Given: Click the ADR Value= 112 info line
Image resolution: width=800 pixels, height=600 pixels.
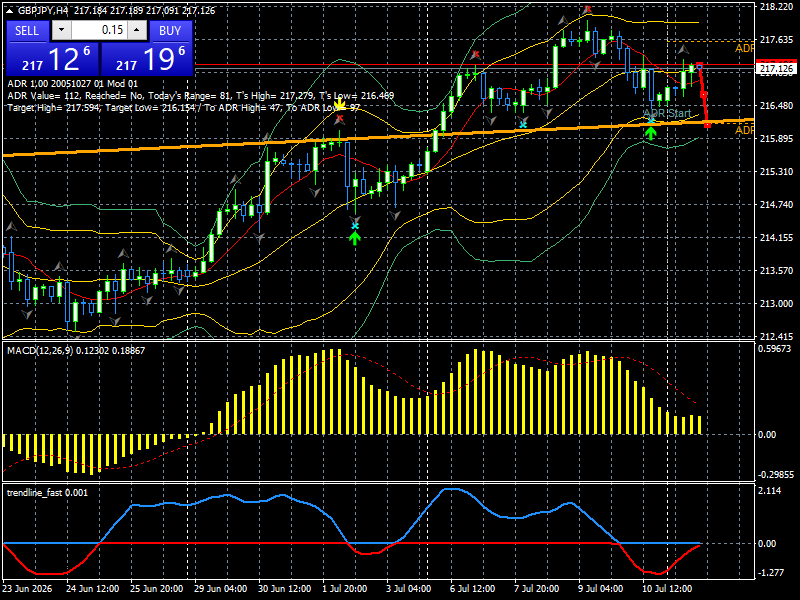Looking at the screenshot, I should (201, 95).
